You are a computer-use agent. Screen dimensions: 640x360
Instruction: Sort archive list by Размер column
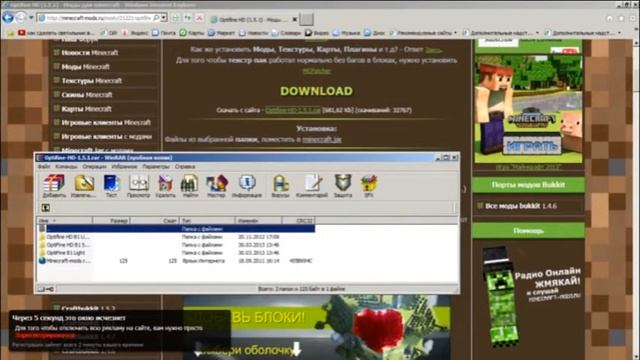pos(111,220)
